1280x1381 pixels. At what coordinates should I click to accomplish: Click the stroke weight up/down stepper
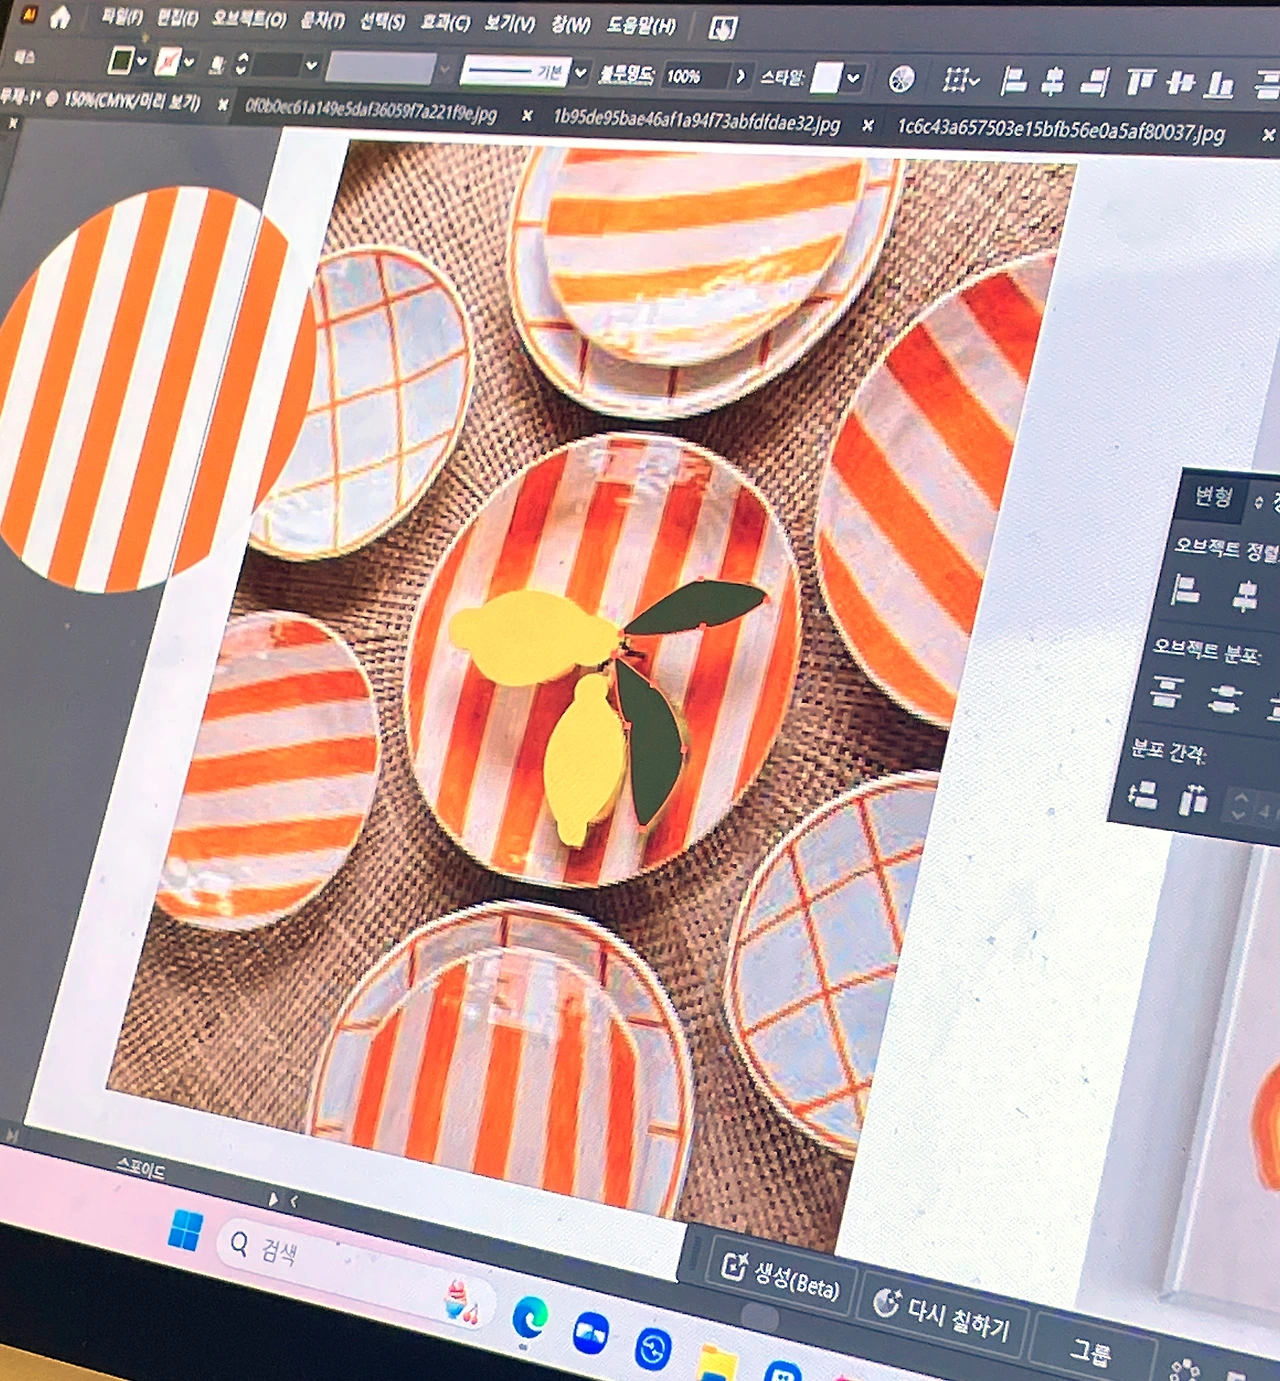tap(241, 65)
